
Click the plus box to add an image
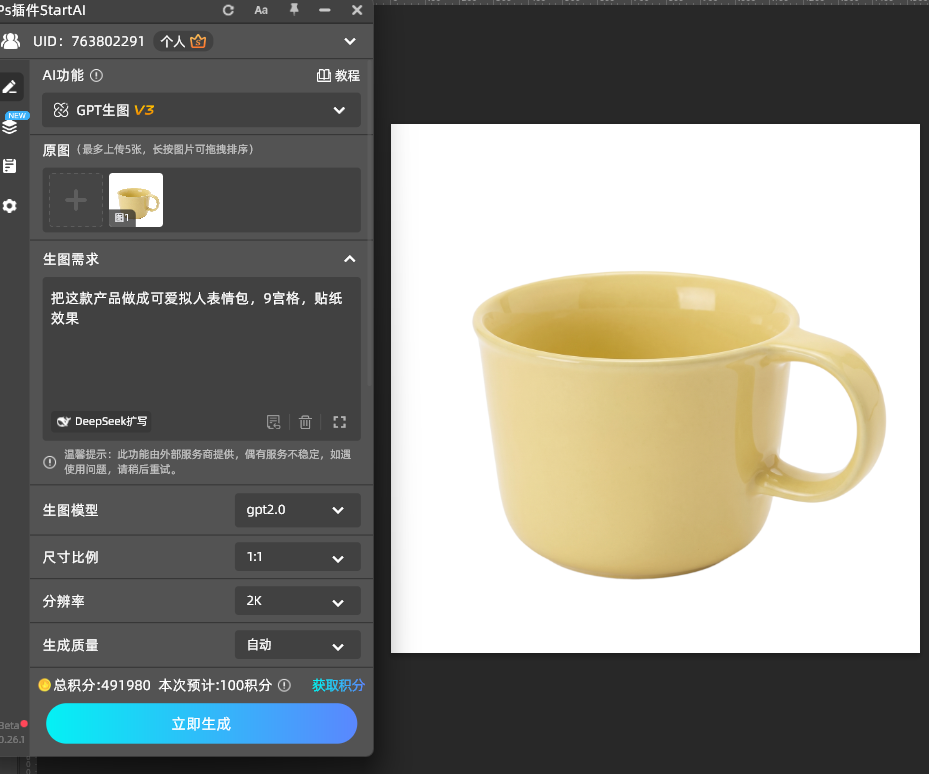point(76,200)
